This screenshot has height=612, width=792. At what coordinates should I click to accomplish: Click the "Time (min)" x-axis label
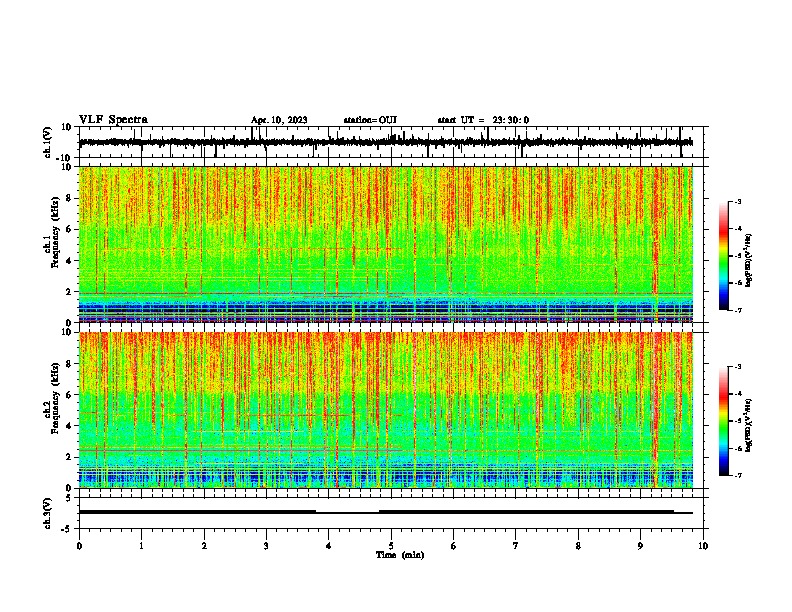pyautogui.click(x=400, y=555)
